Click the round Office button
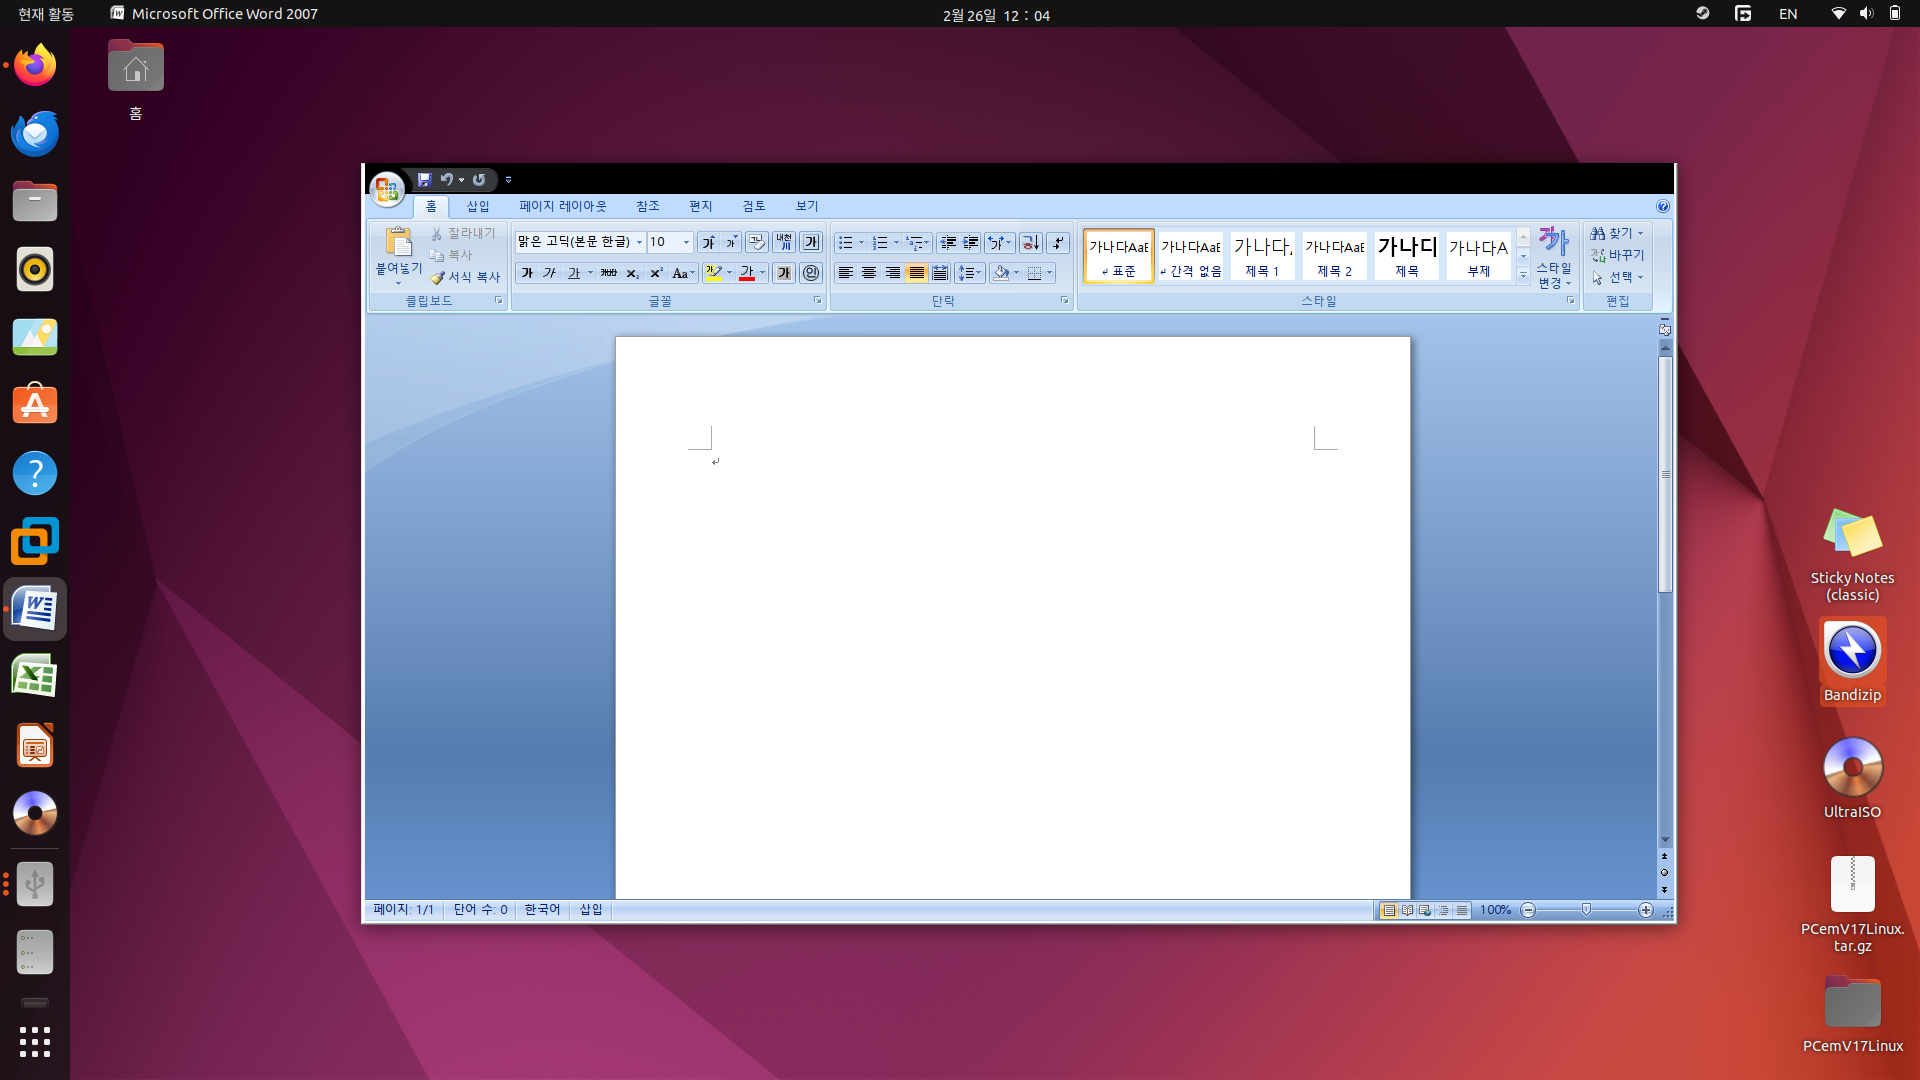The height and width of the screenshot is (1080, 1920). click(387, 188)
